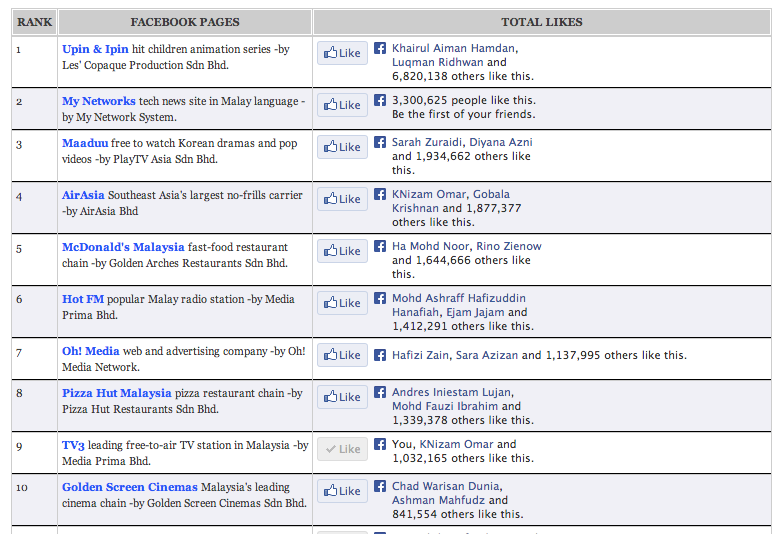Click the text 'Be the first of your friends.'
Viewport: 782px width, 534px height.
463,114
